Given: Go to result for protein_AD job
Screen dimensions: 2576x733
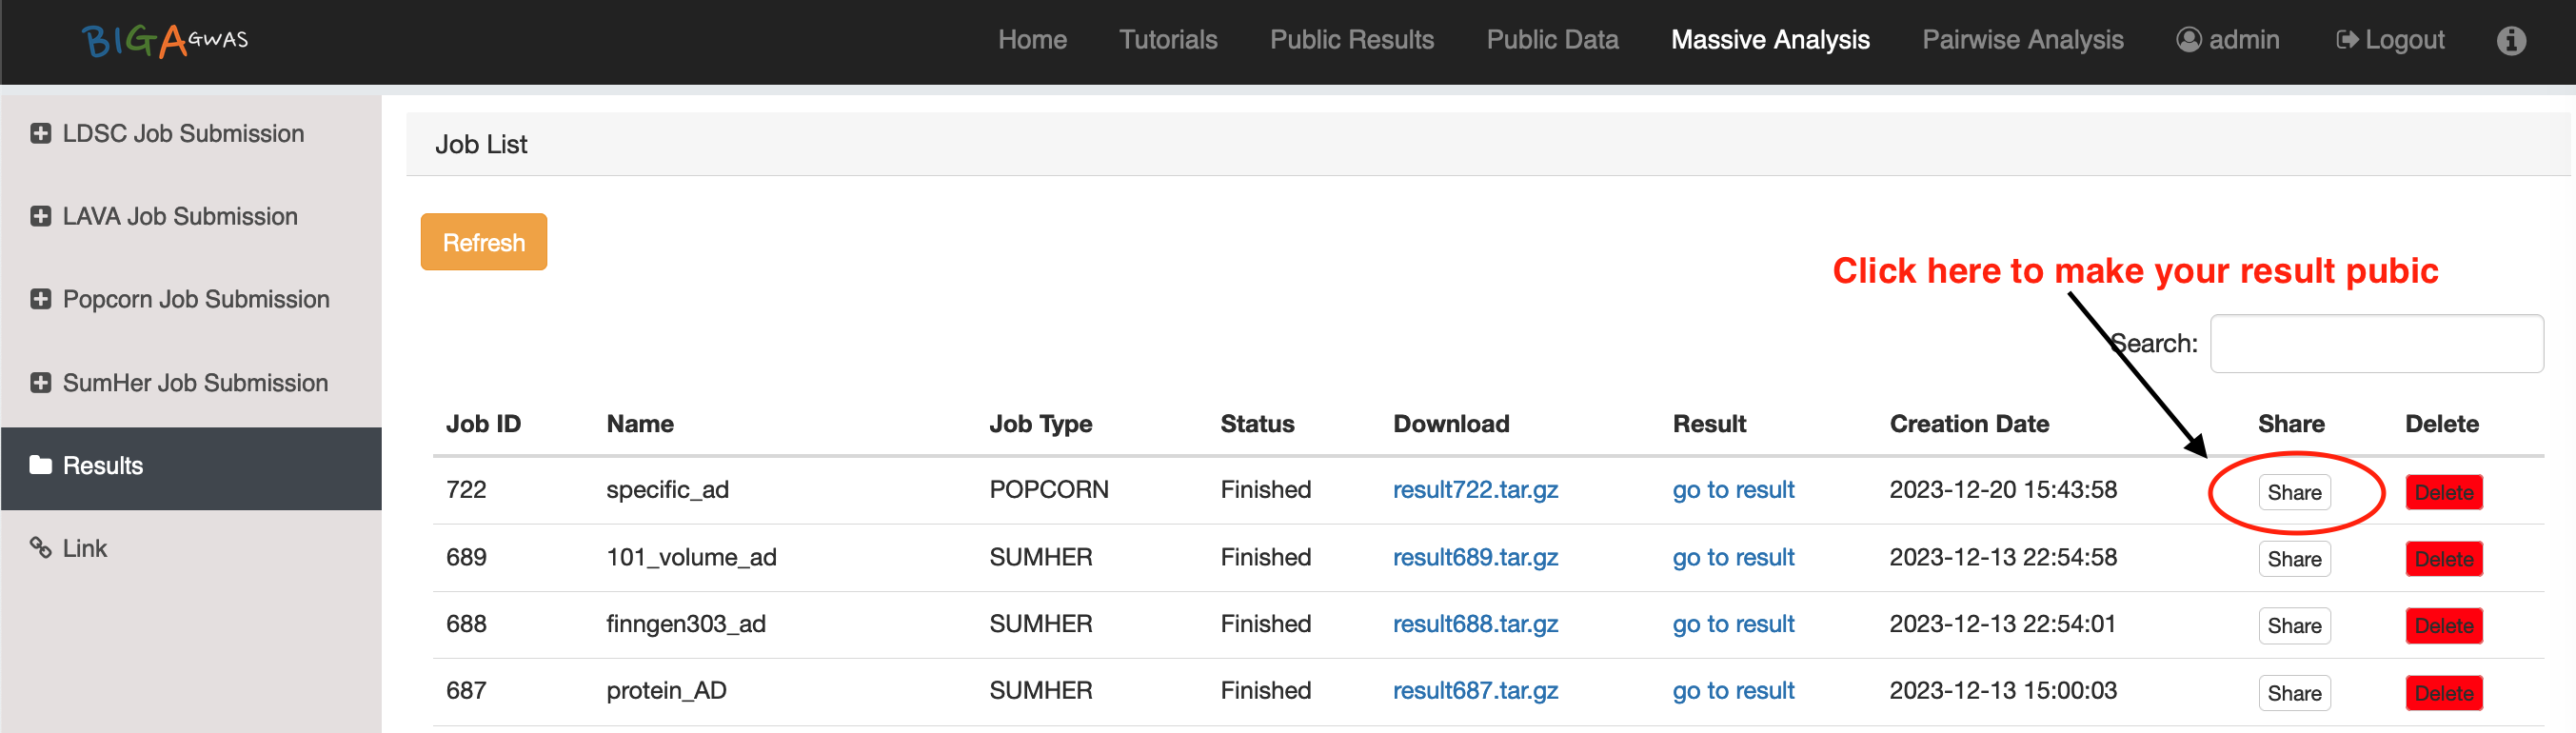Looking at the screenshot, I should tap(1733, 691).
